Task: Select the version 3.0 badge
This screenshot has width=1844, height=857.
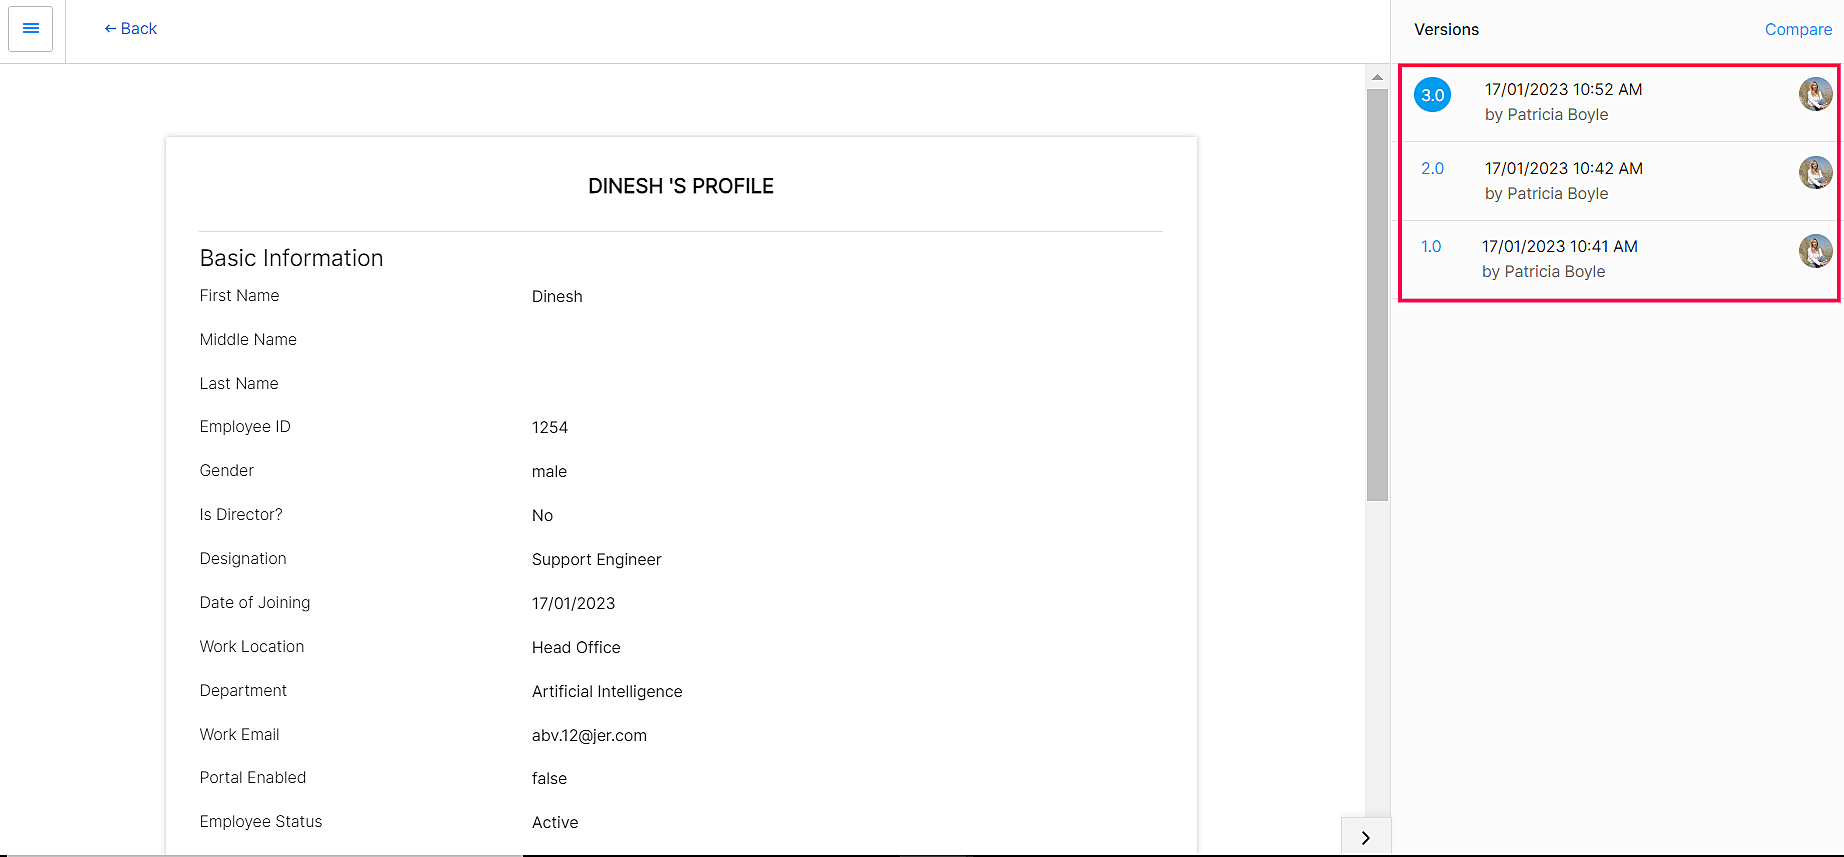Action: click(x=1433, y=96)
